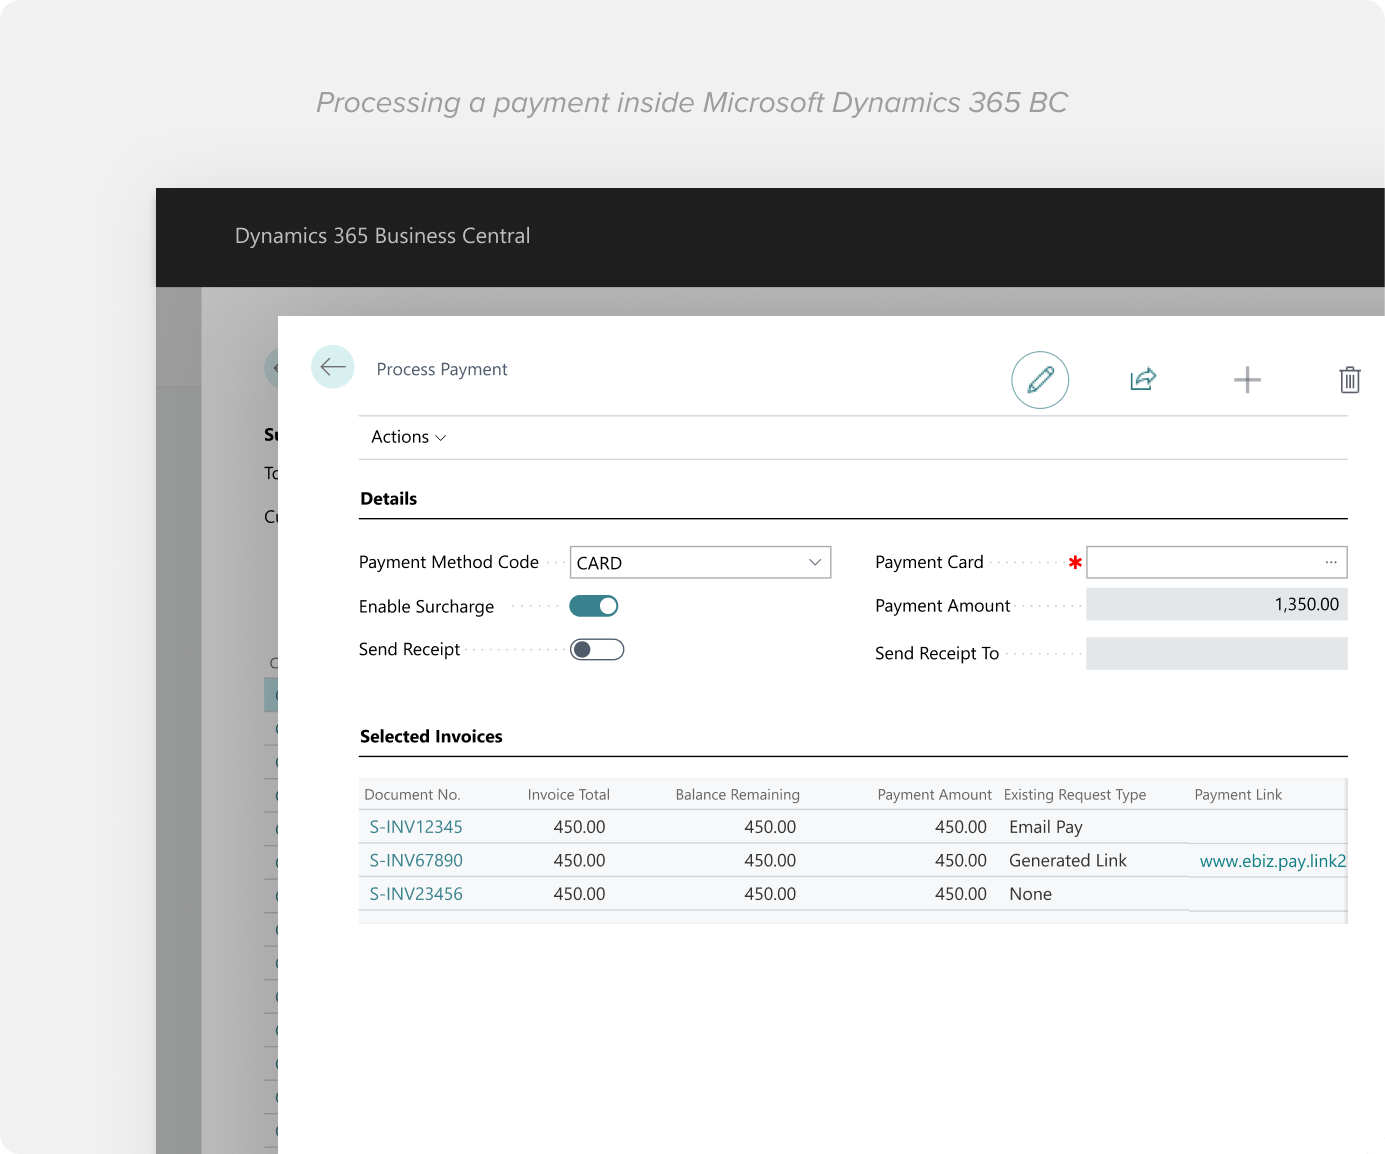Click the trash can delete icon

(x=1349, y=380)
